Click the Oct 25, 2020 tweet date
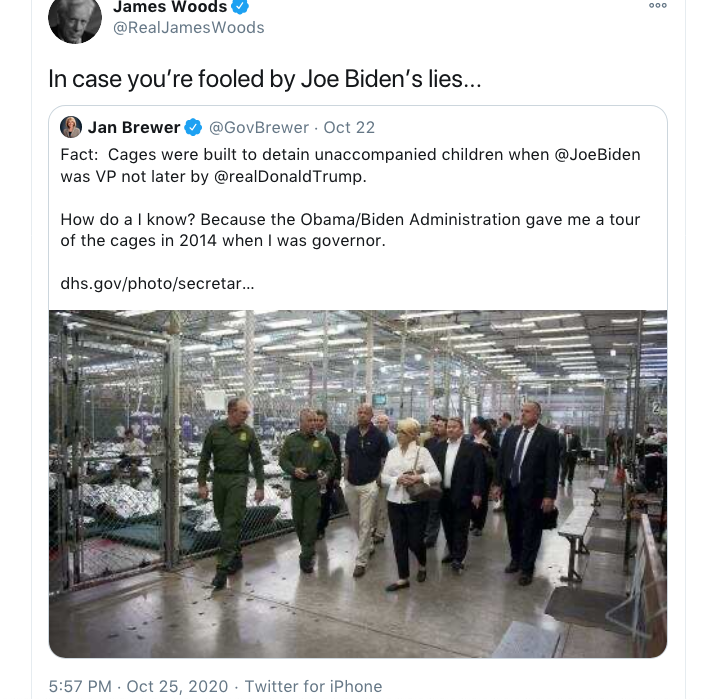 tap(179, 686)
